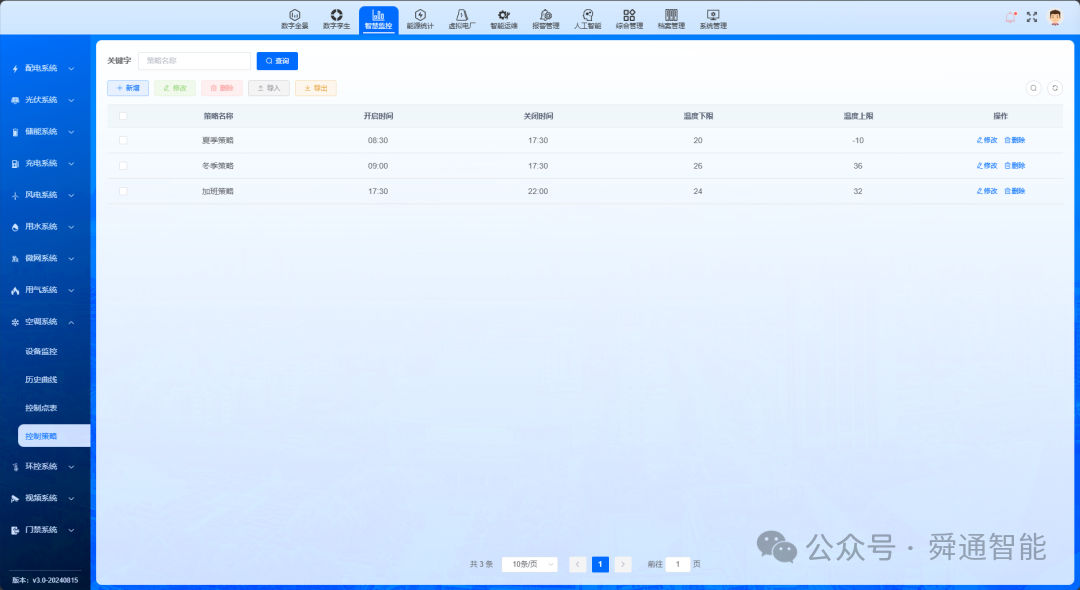Open the 10条/页 page size dropdown
This screenshot has width=1080, height=590.
530,565
